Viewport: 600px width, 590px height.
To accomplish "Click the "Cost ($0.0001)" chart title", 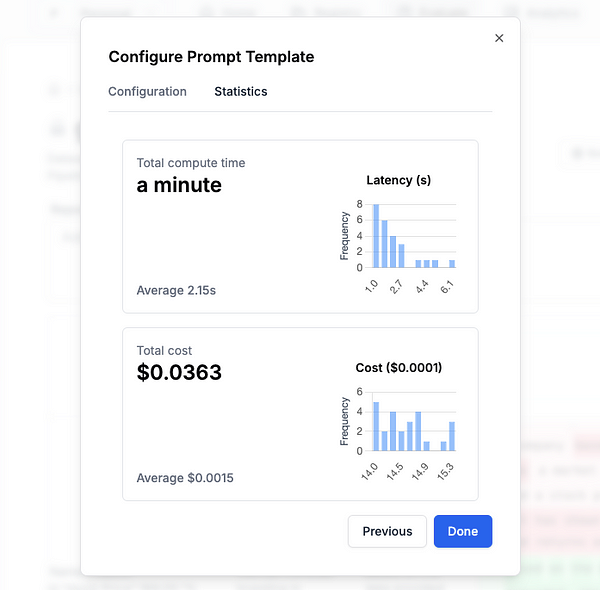I will [x=399, y=367].
